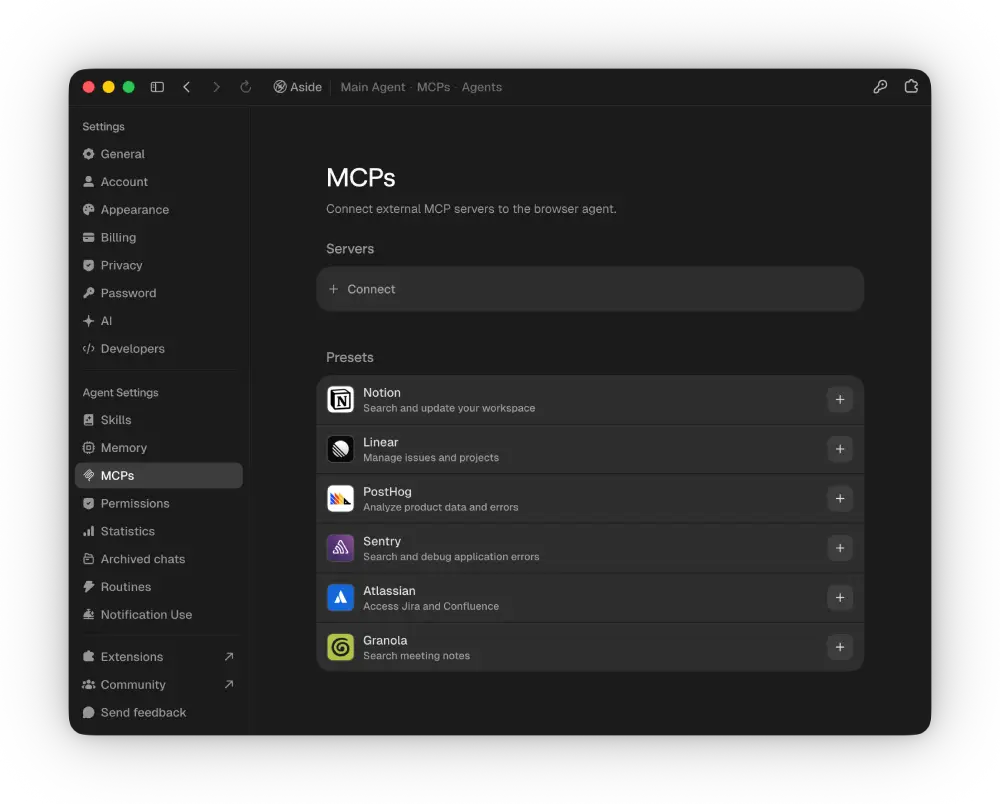Open the Community external link

(x=158, y=685)
